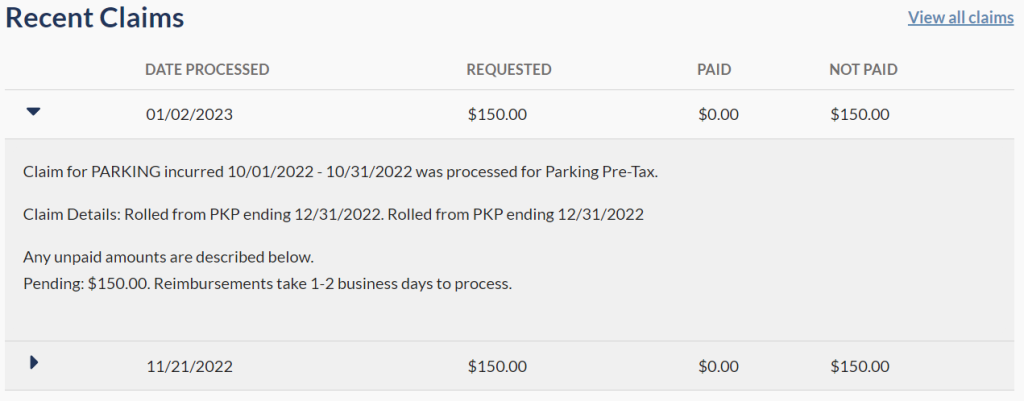Click not paid amount in the 11/21/2022 row

(859, 366)
